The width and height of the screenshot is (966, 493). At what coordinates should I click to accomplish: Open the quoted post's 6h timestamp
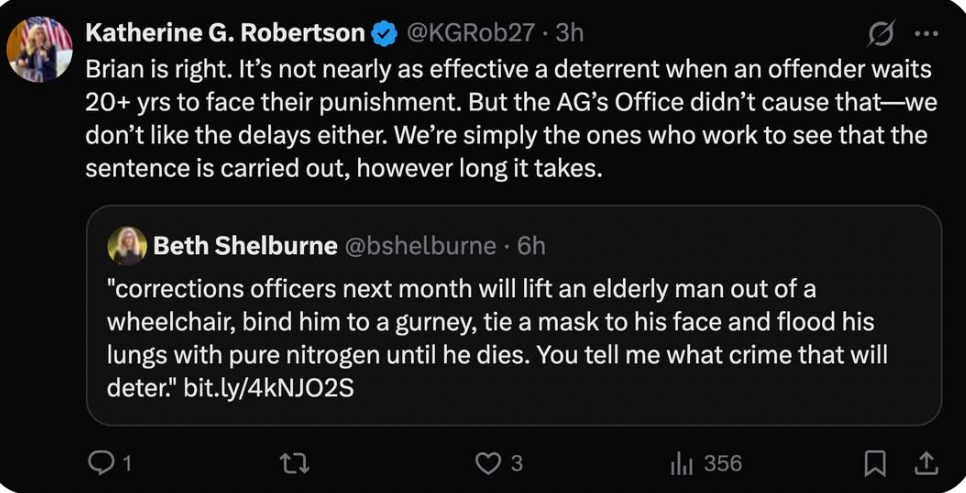531,246
